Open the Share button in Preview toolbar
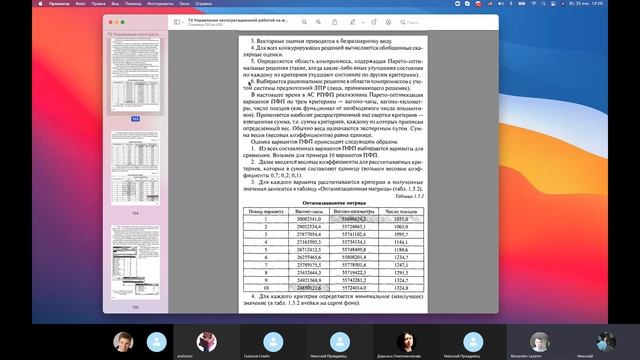 click(334, 22)
